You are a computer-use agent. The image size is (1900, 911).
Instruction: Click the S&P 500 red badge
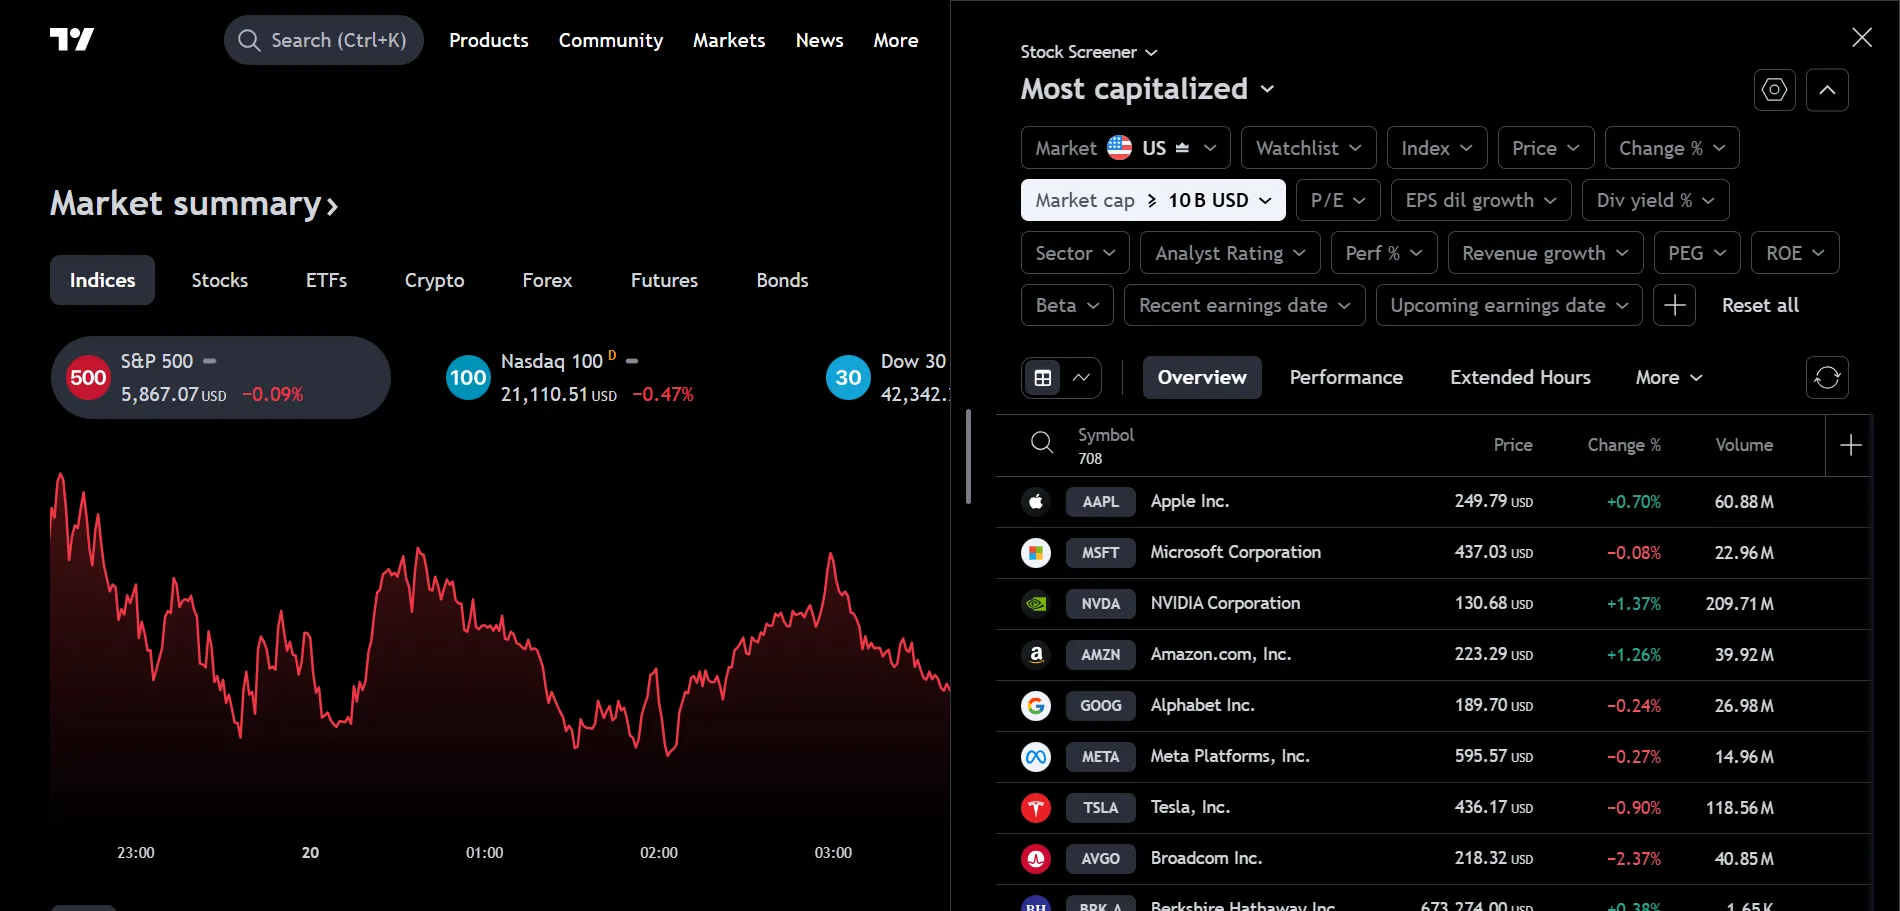pos(88,378)
